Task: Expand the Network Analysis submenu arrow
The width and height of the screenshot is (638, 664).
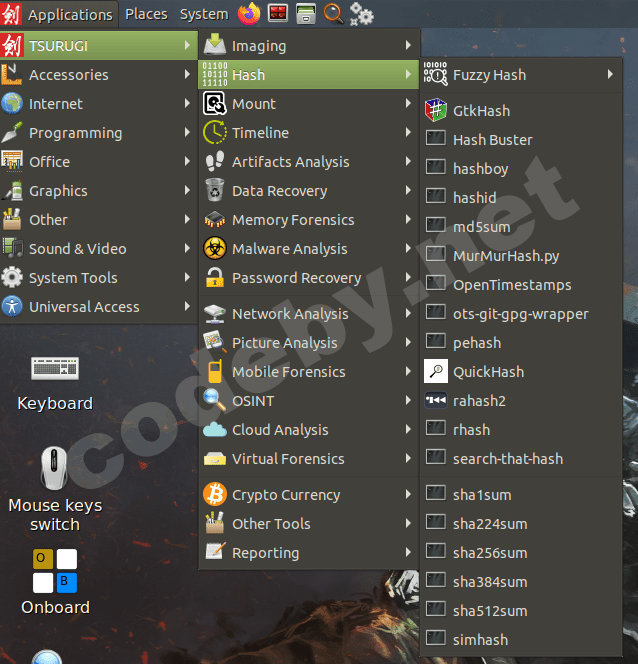Action: pyautogui.click(x=408, y=313)
